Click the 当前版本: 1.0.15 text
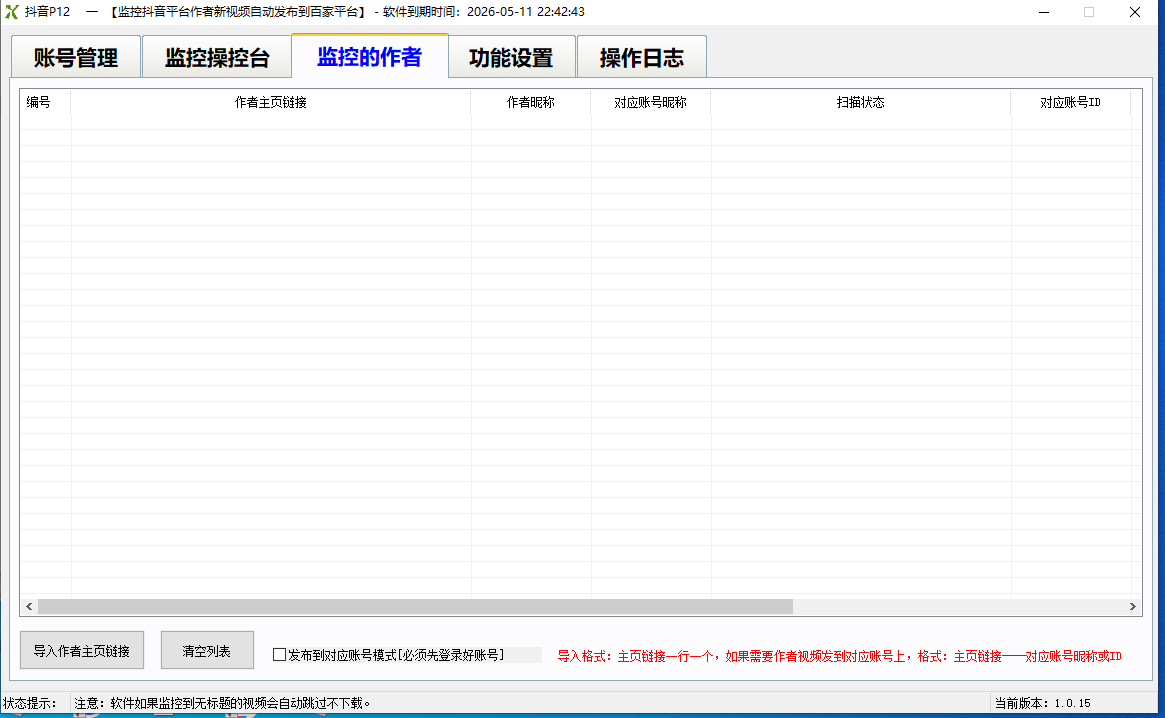 point(1042,703)
